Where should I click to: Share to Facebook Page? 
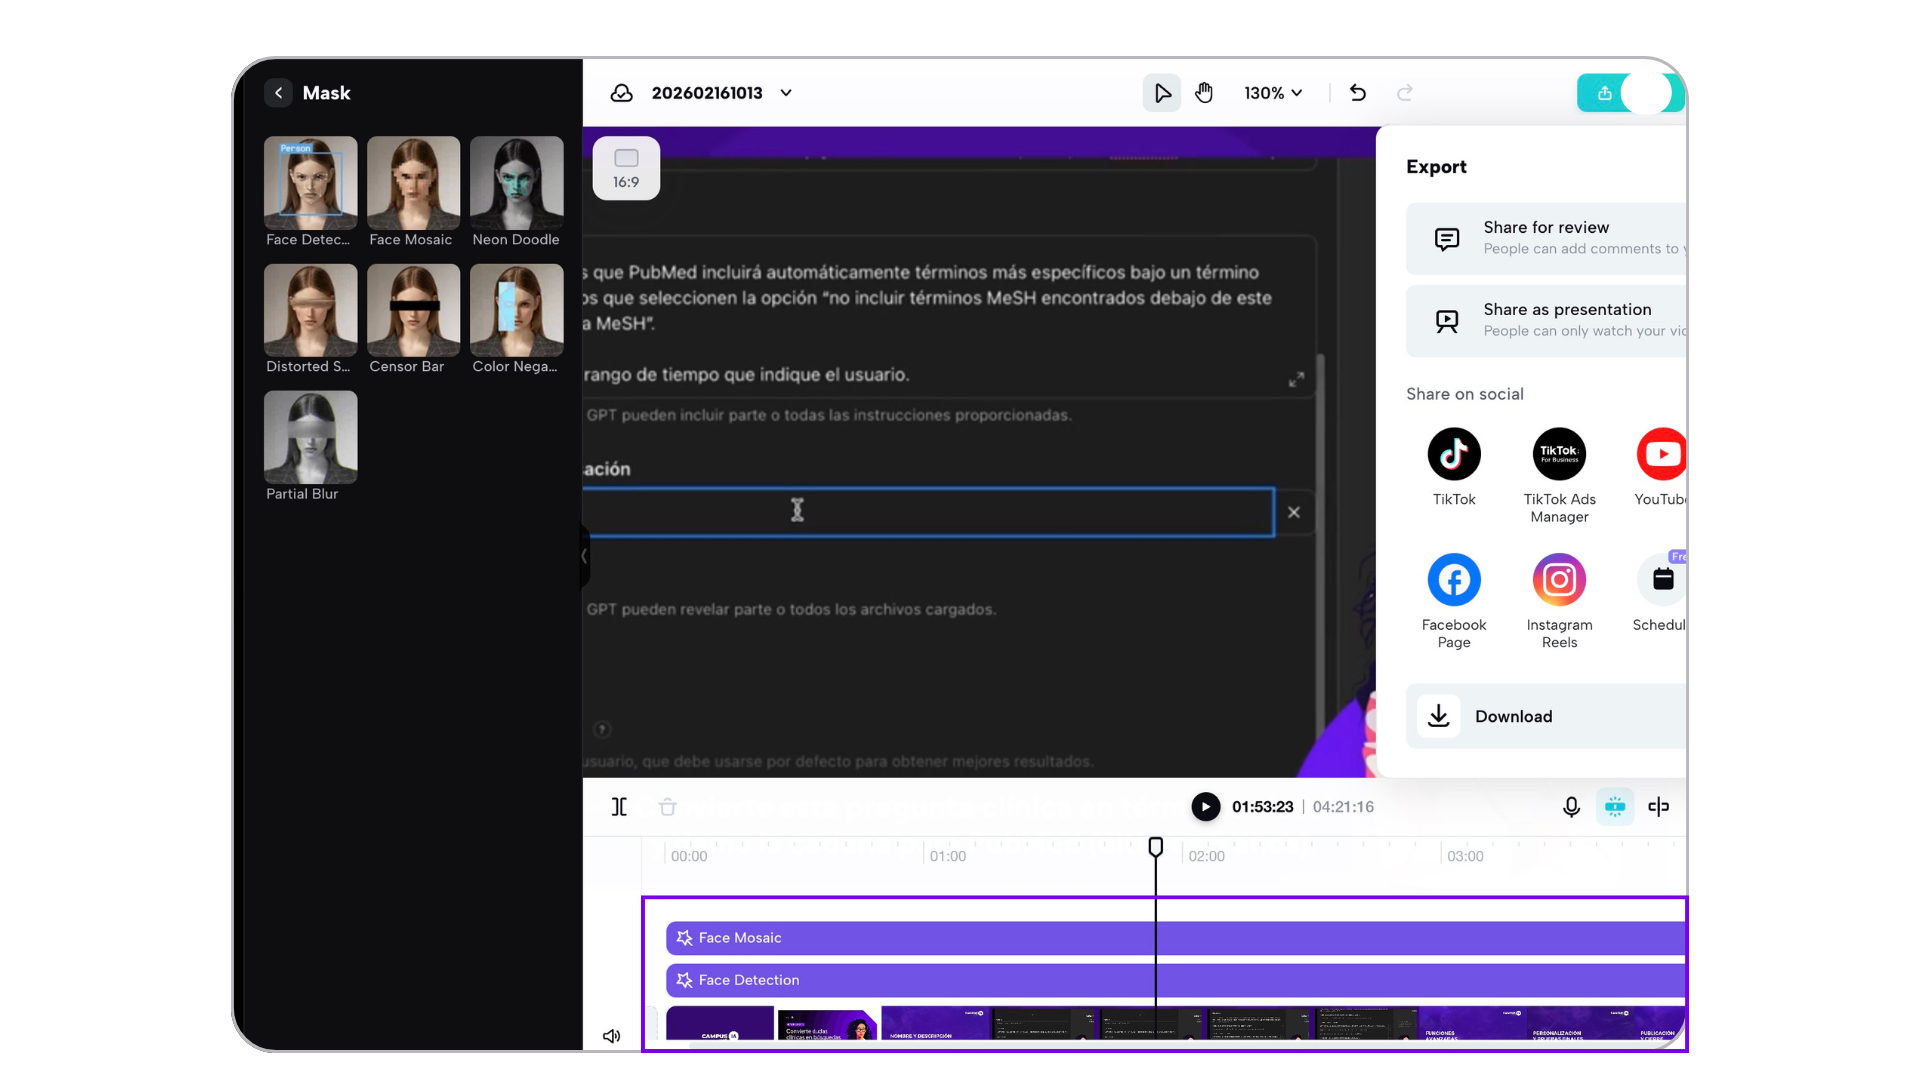(1453, 580)
